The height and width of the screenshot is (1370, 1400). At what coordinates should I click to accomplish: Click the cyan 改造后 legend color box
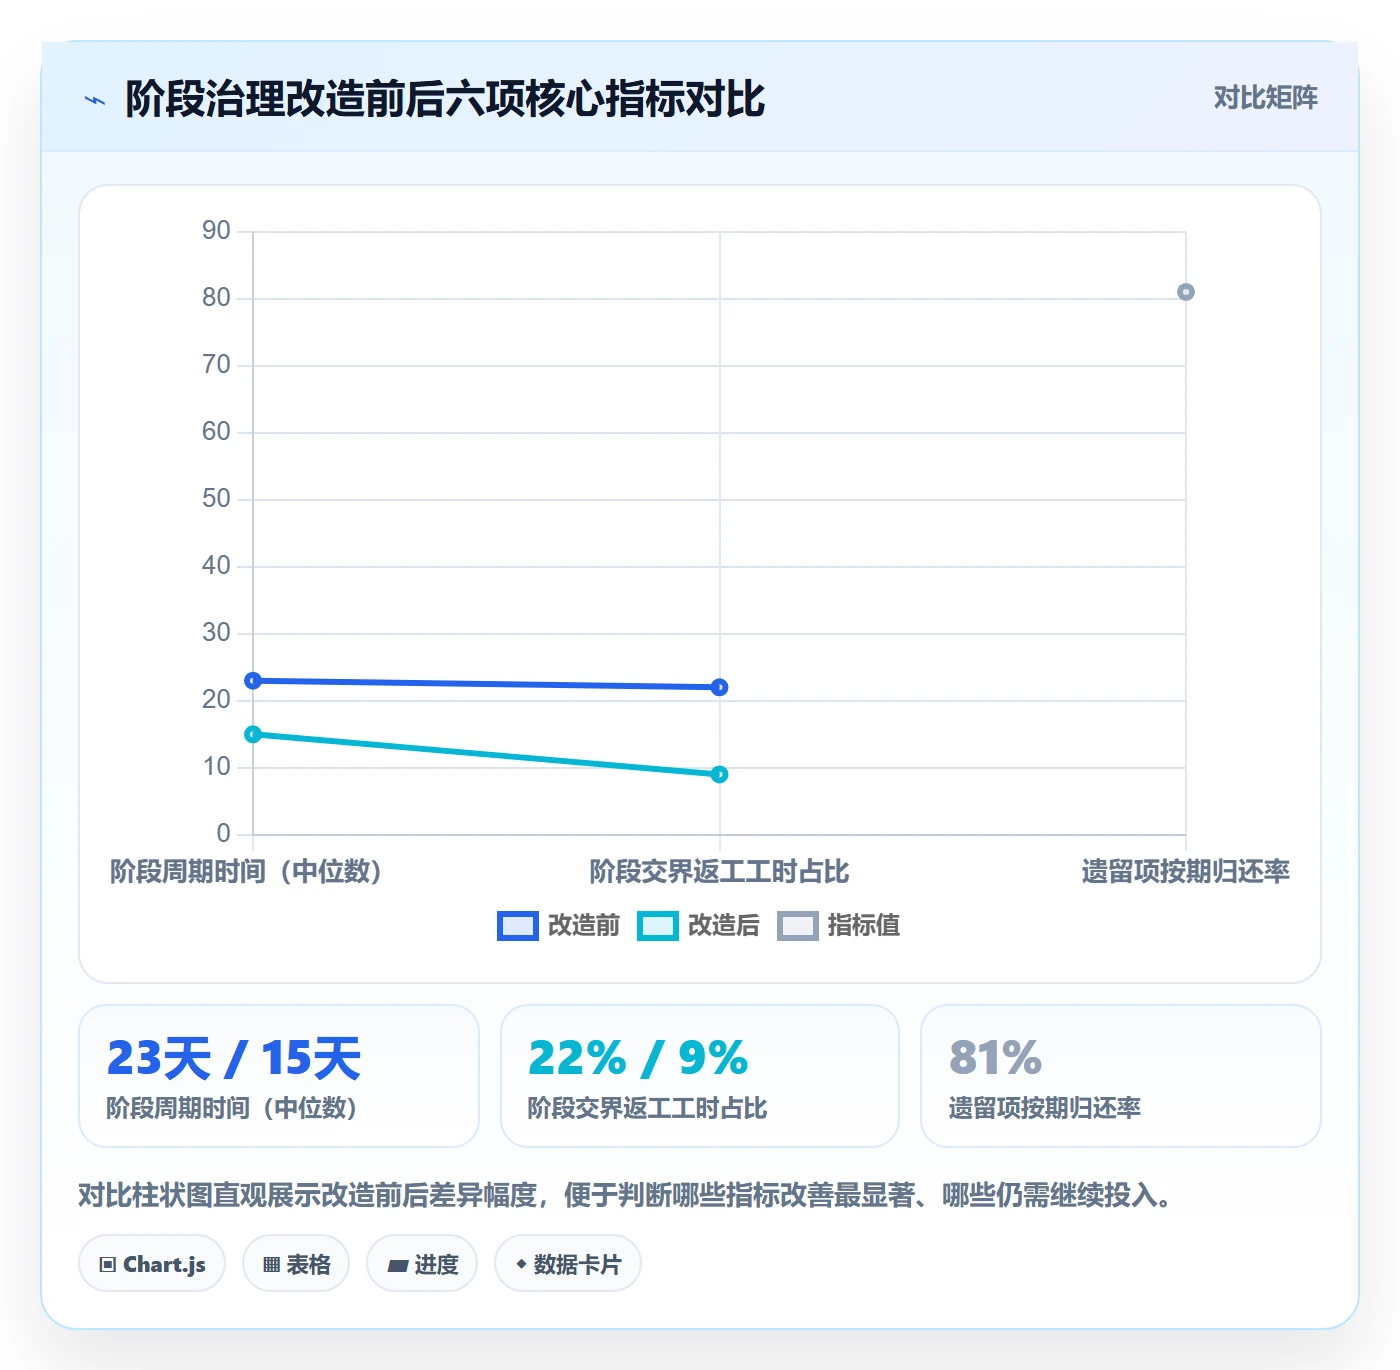point(658,926)
